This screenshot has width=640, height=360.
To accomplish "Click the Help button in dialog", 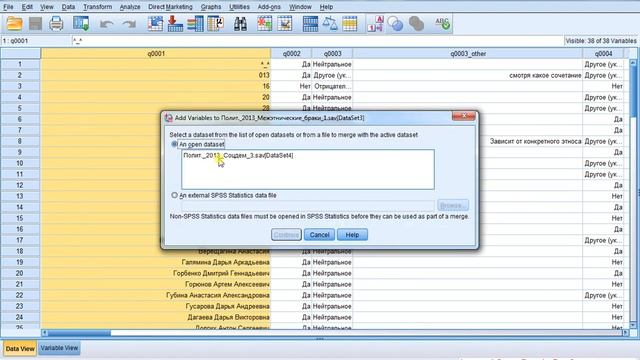I will [x=352, y=235].
